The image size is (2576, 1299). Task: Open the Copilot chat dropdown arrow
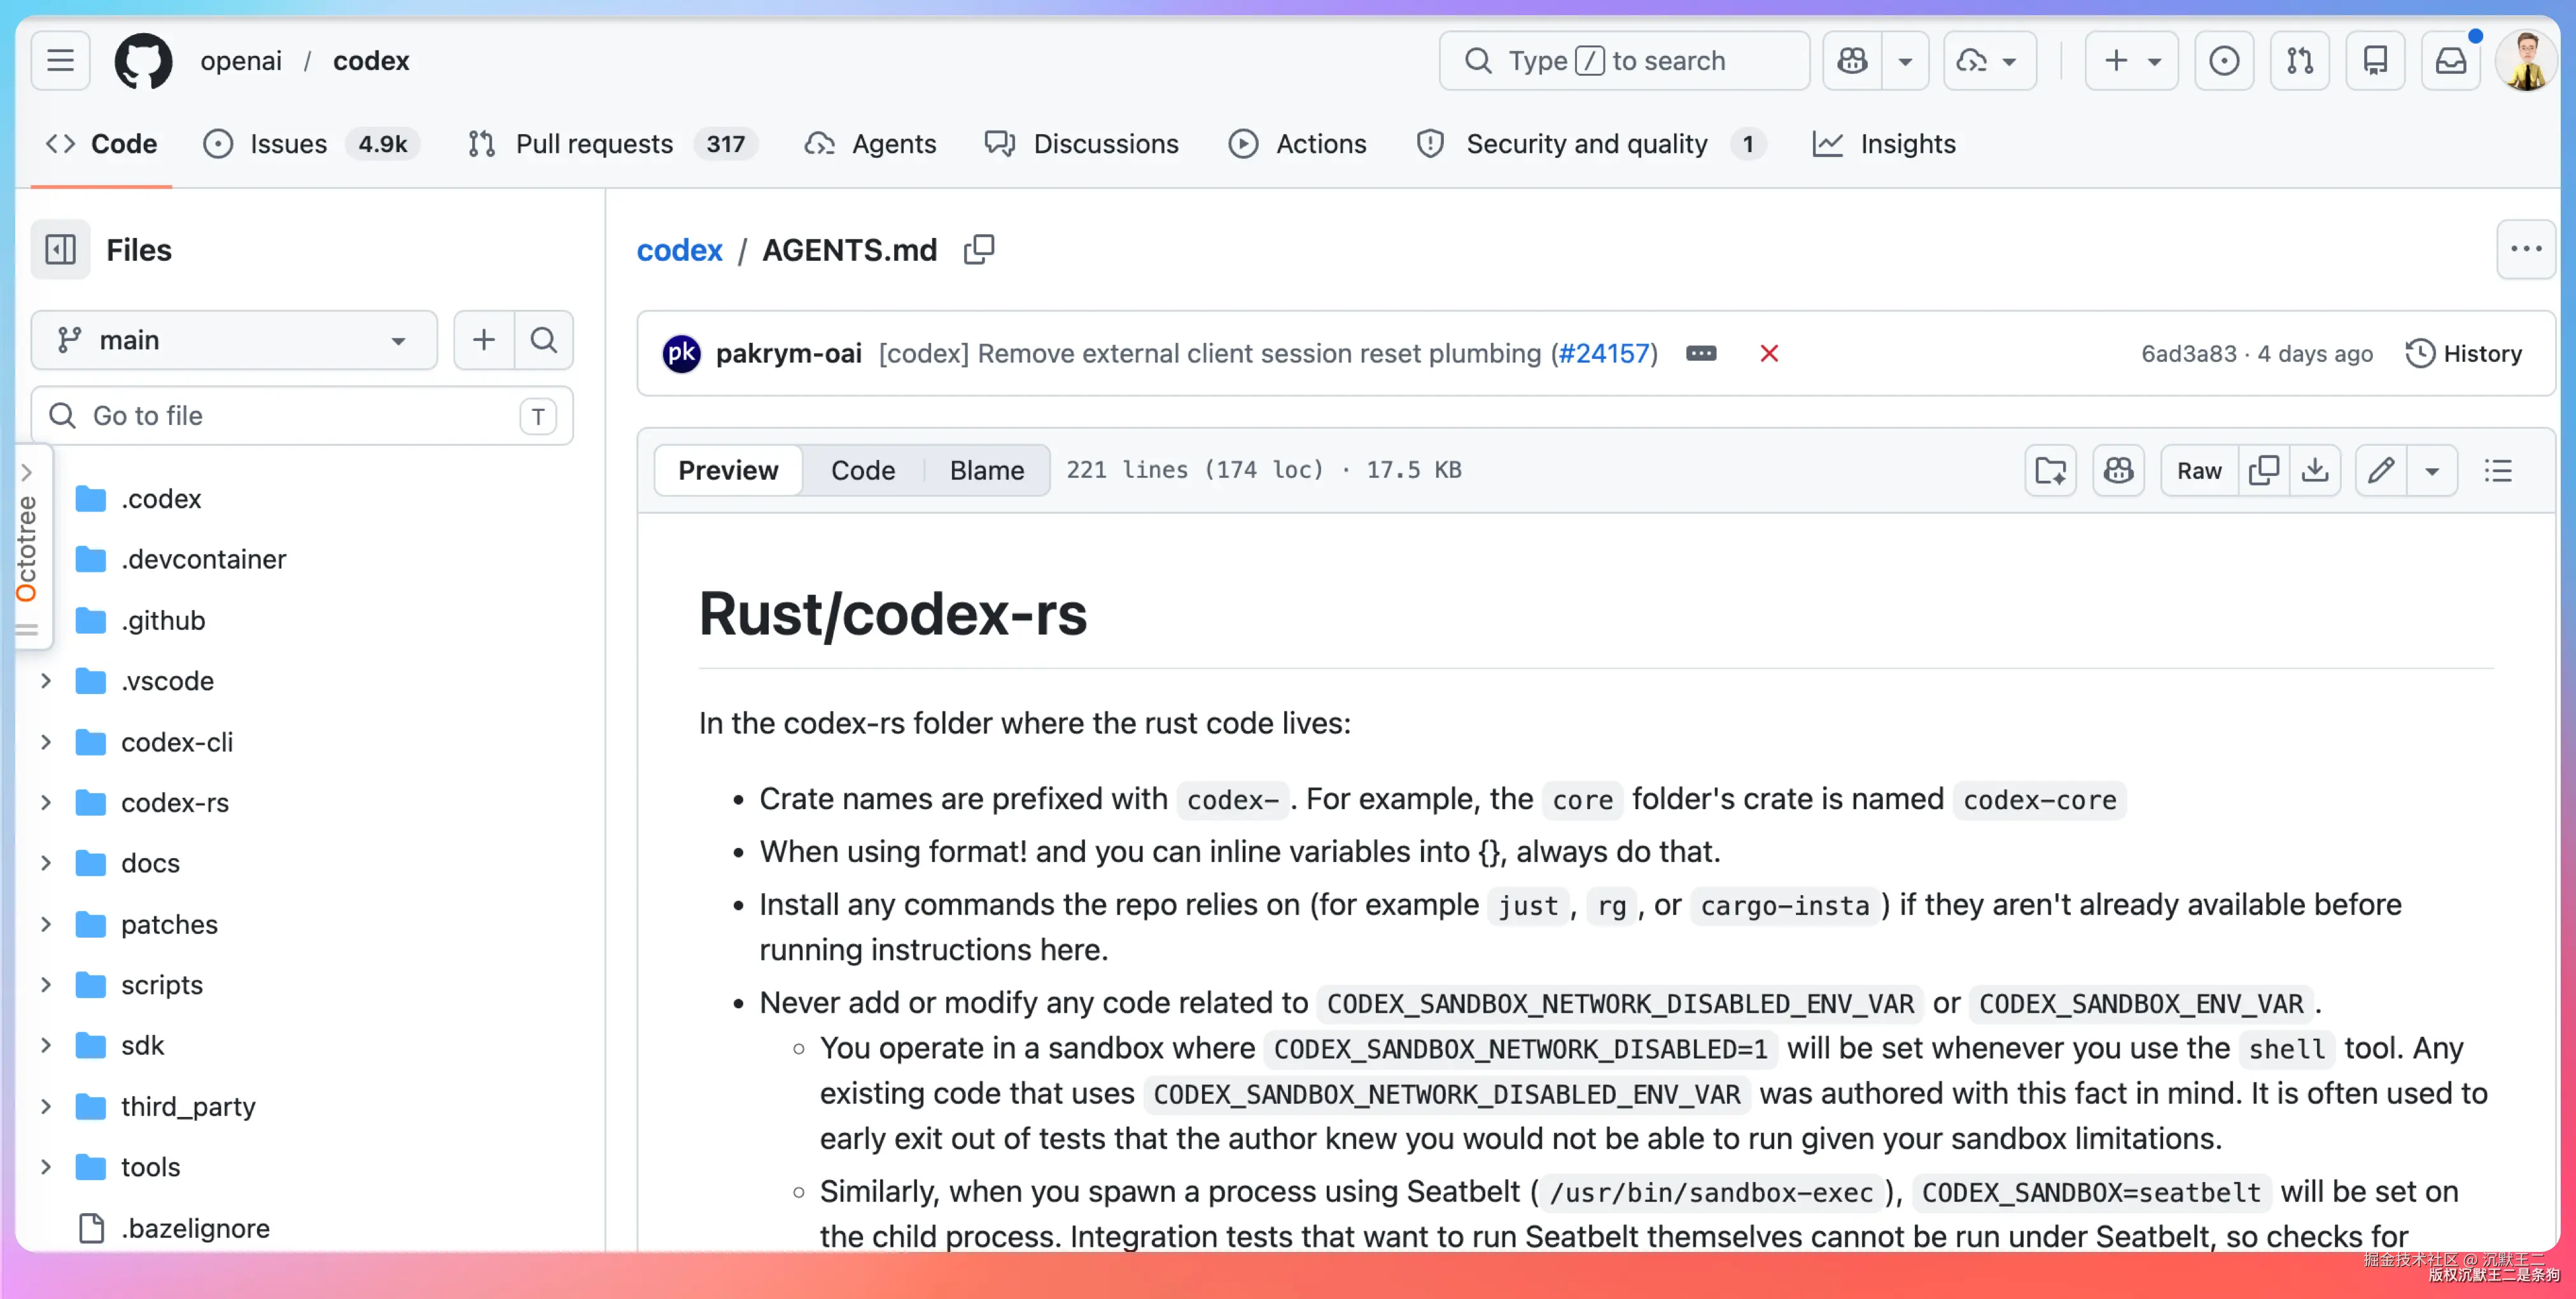coord(1905,61)
